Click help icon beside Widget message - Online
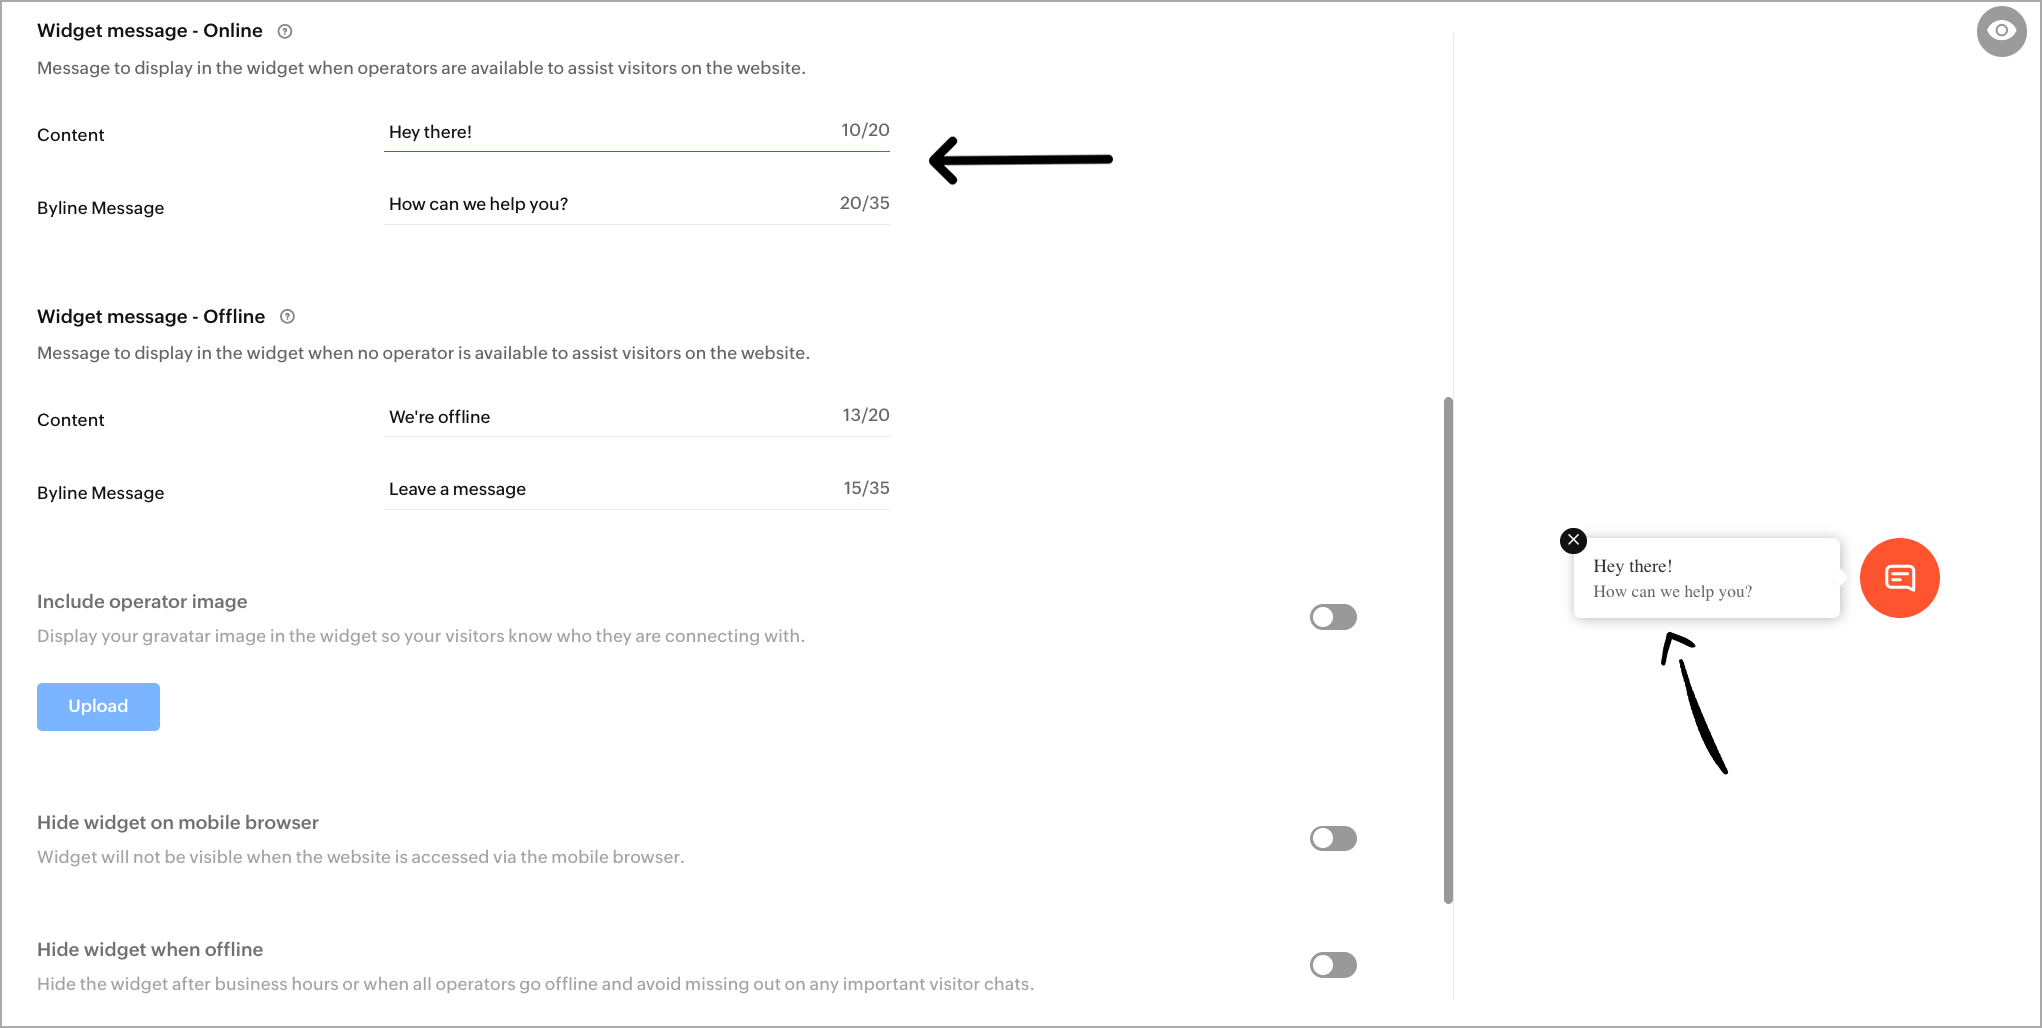Viewport: 2042px width, 1028px height. [x=285, y=31]
